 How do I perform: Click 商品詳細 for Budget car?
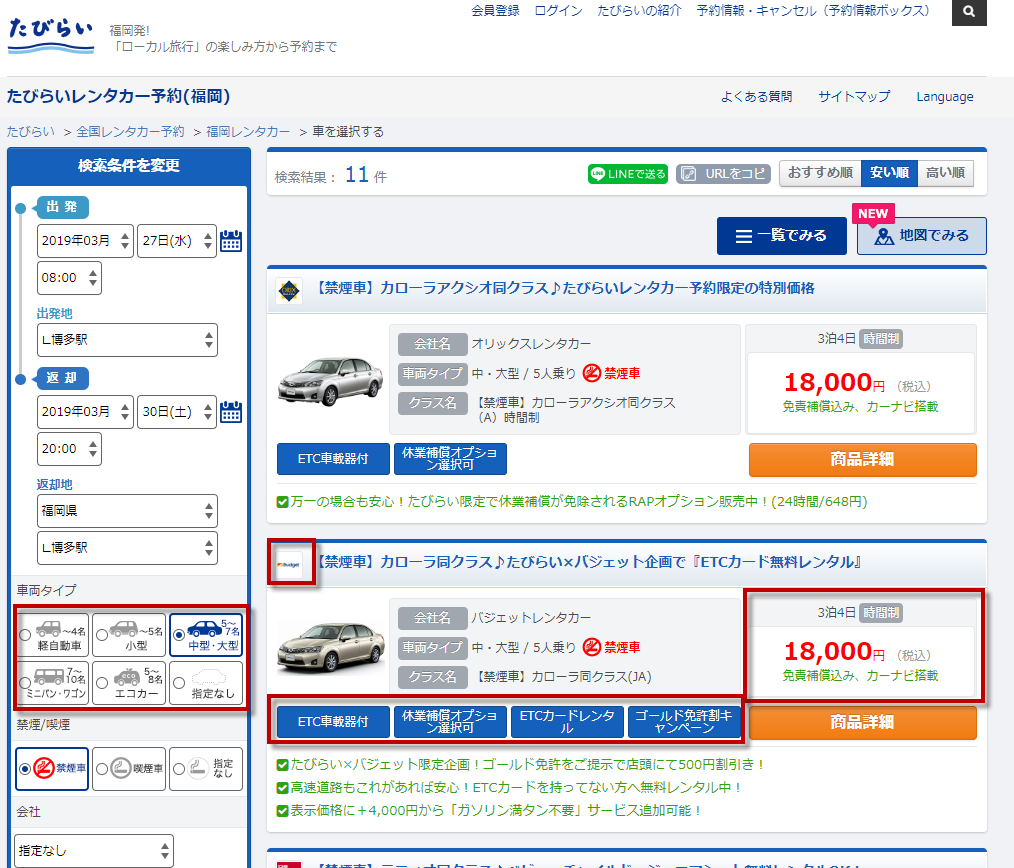pos(863,722)
